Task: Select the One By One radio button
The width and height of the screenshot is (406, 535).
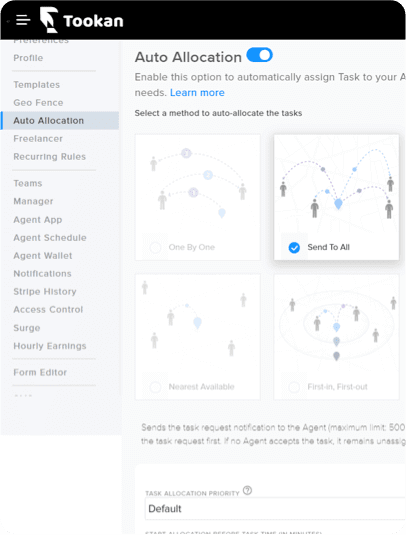Action: click(155, 247)
